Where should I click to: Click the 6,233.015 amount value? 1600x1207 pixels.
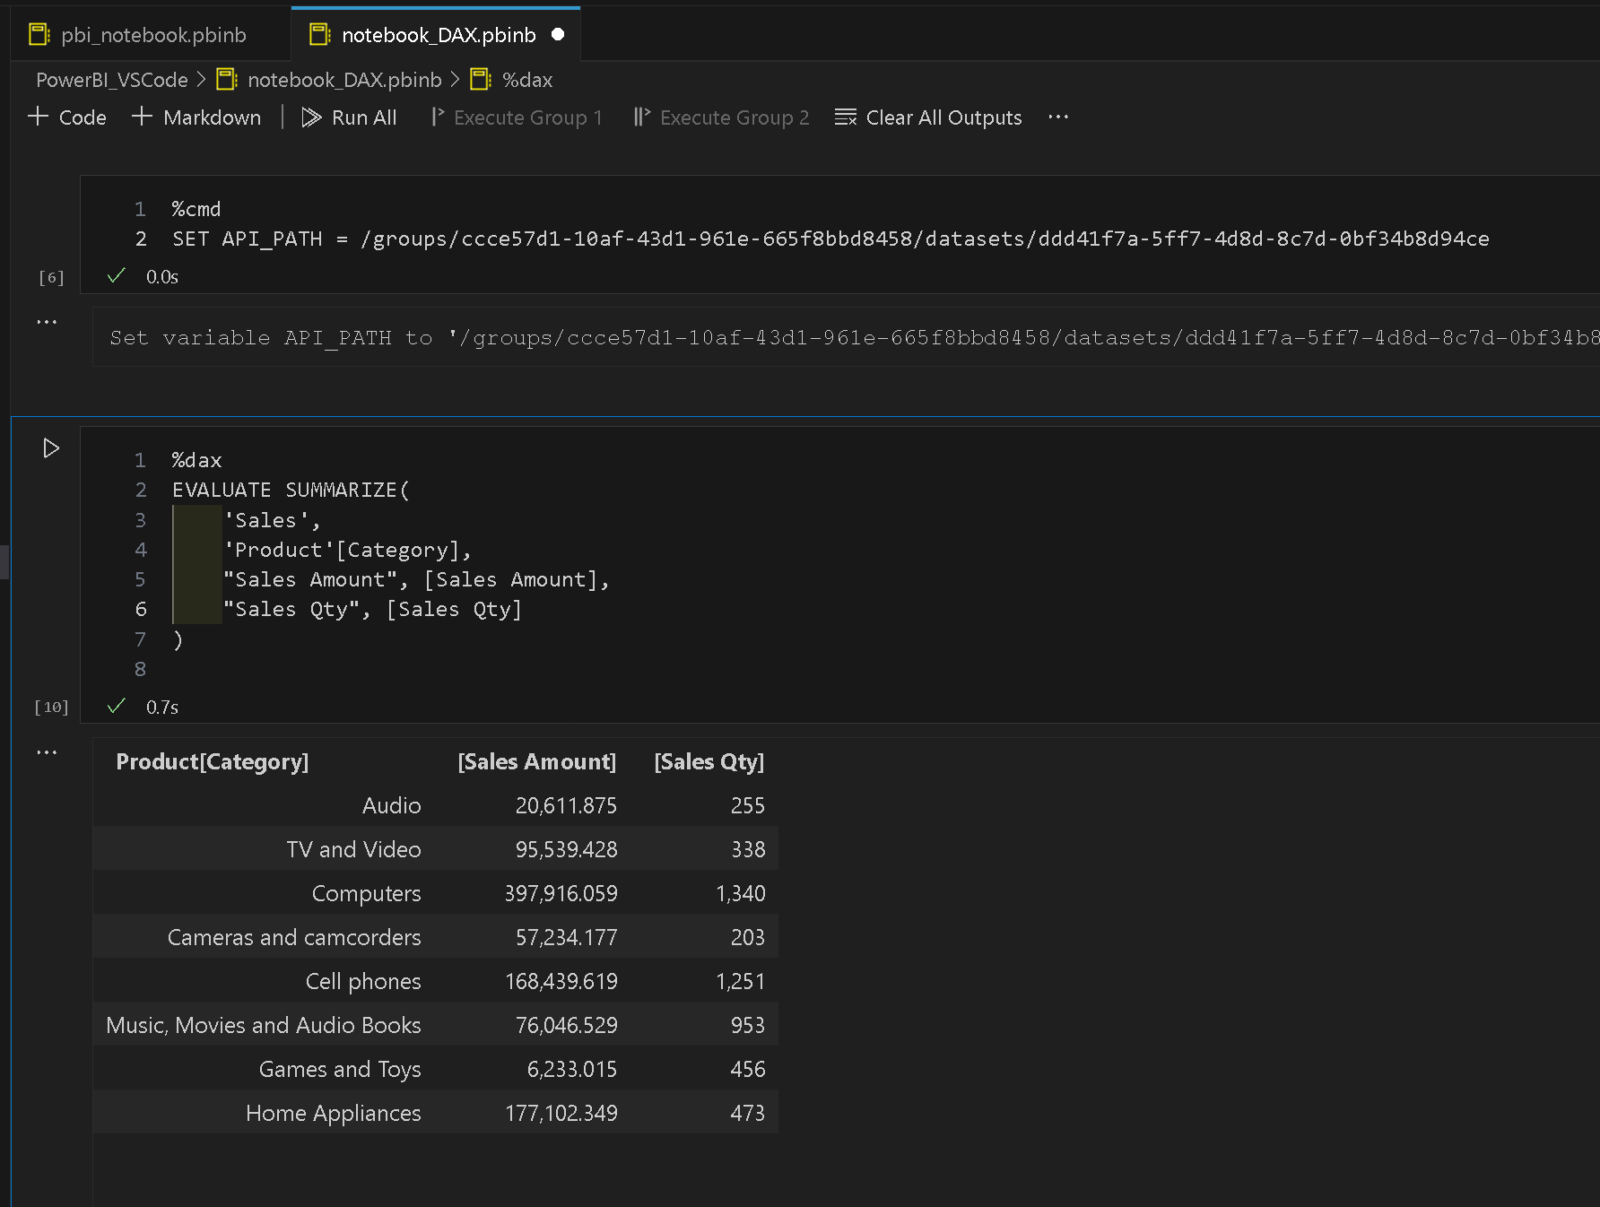tap(572, 1070)
